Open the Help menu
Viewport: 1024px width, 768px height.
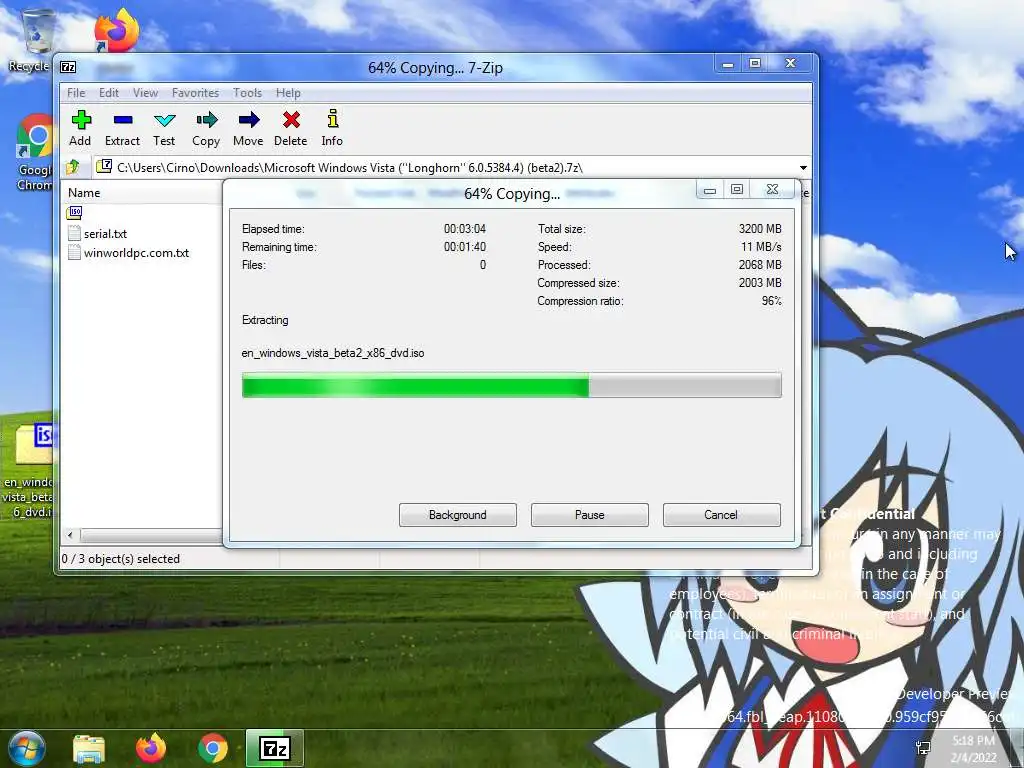click(x=288, y=93)
